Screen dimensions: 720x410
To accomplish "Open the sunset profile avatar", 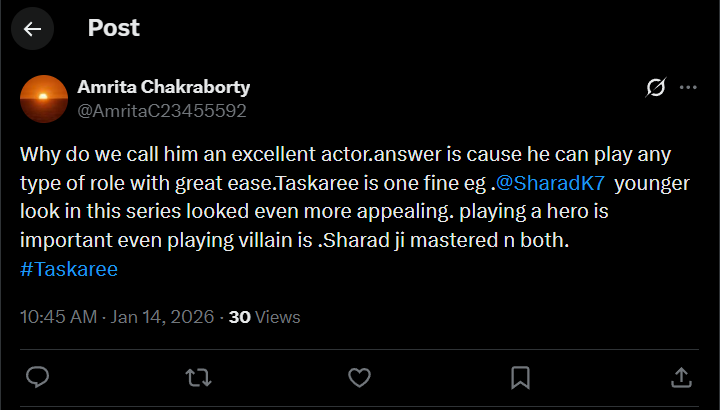I will 44,98.
